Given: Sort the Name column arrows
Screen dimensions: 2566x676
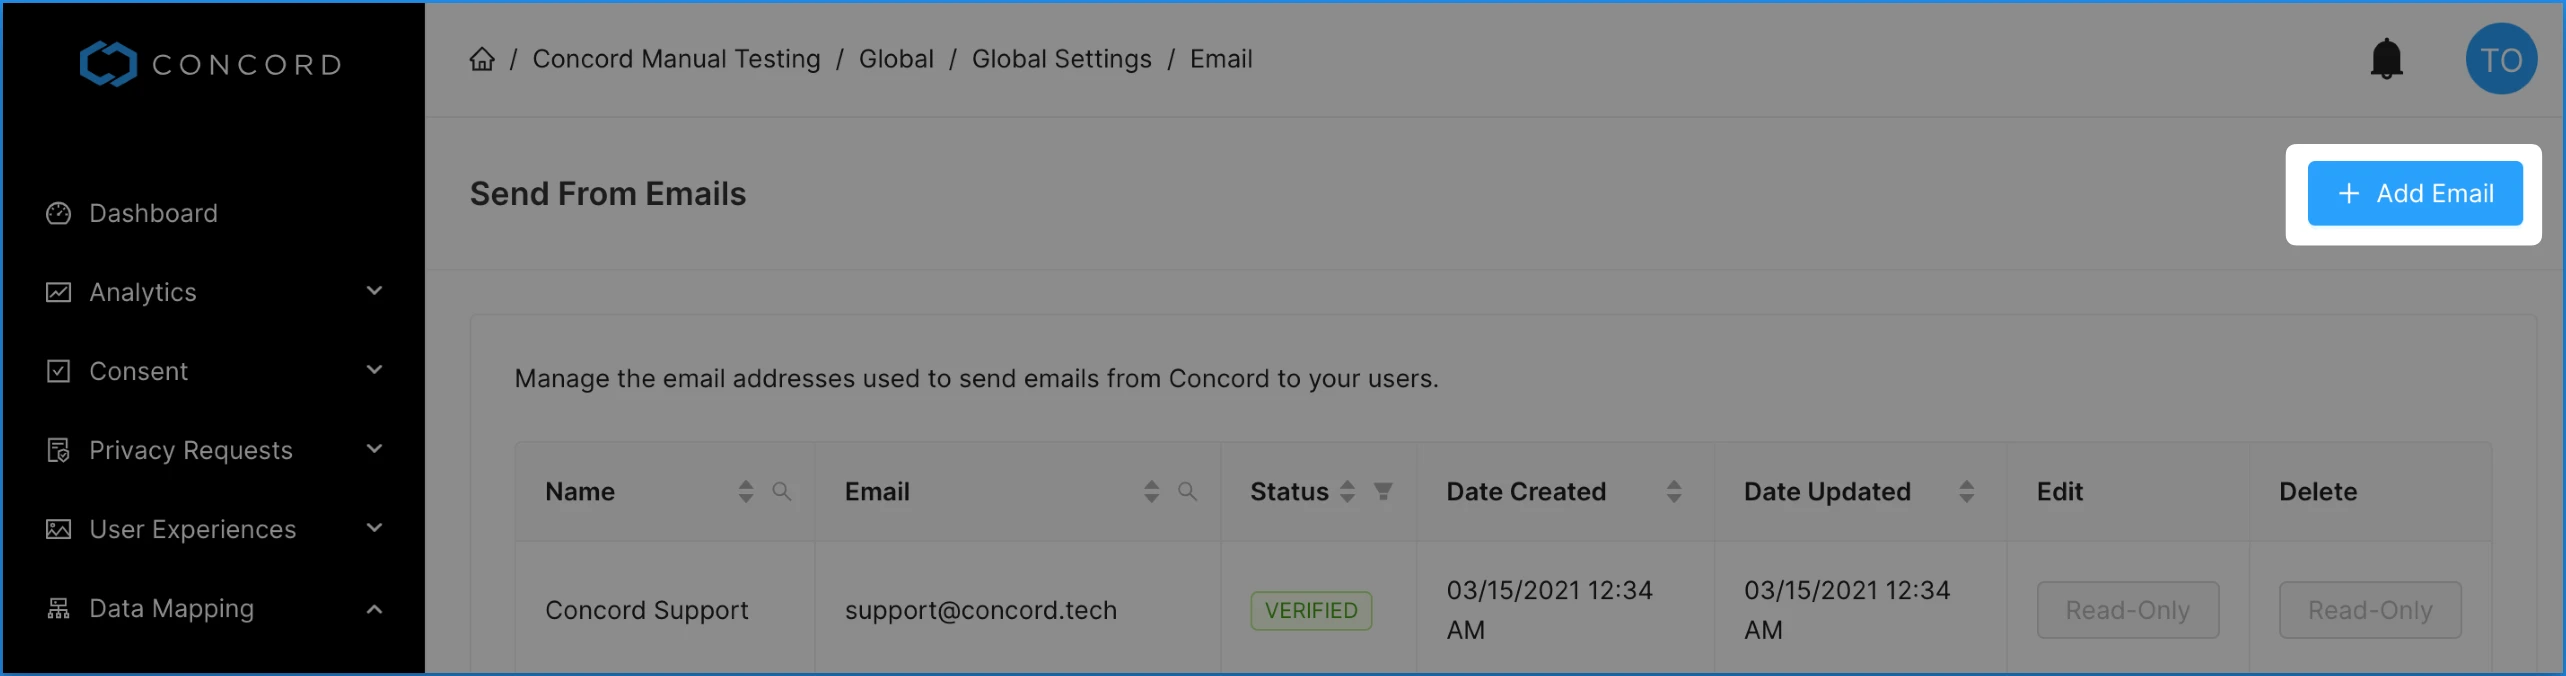Looking at the screenshot, I should tap(746, 491).
